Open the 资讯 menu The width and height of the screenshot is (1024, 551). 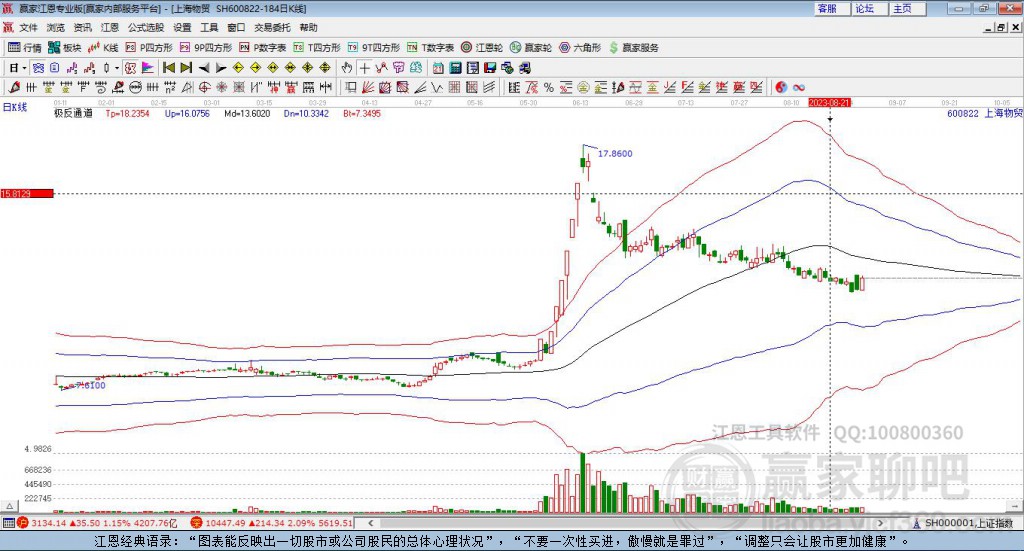click(x=82, y=27)
